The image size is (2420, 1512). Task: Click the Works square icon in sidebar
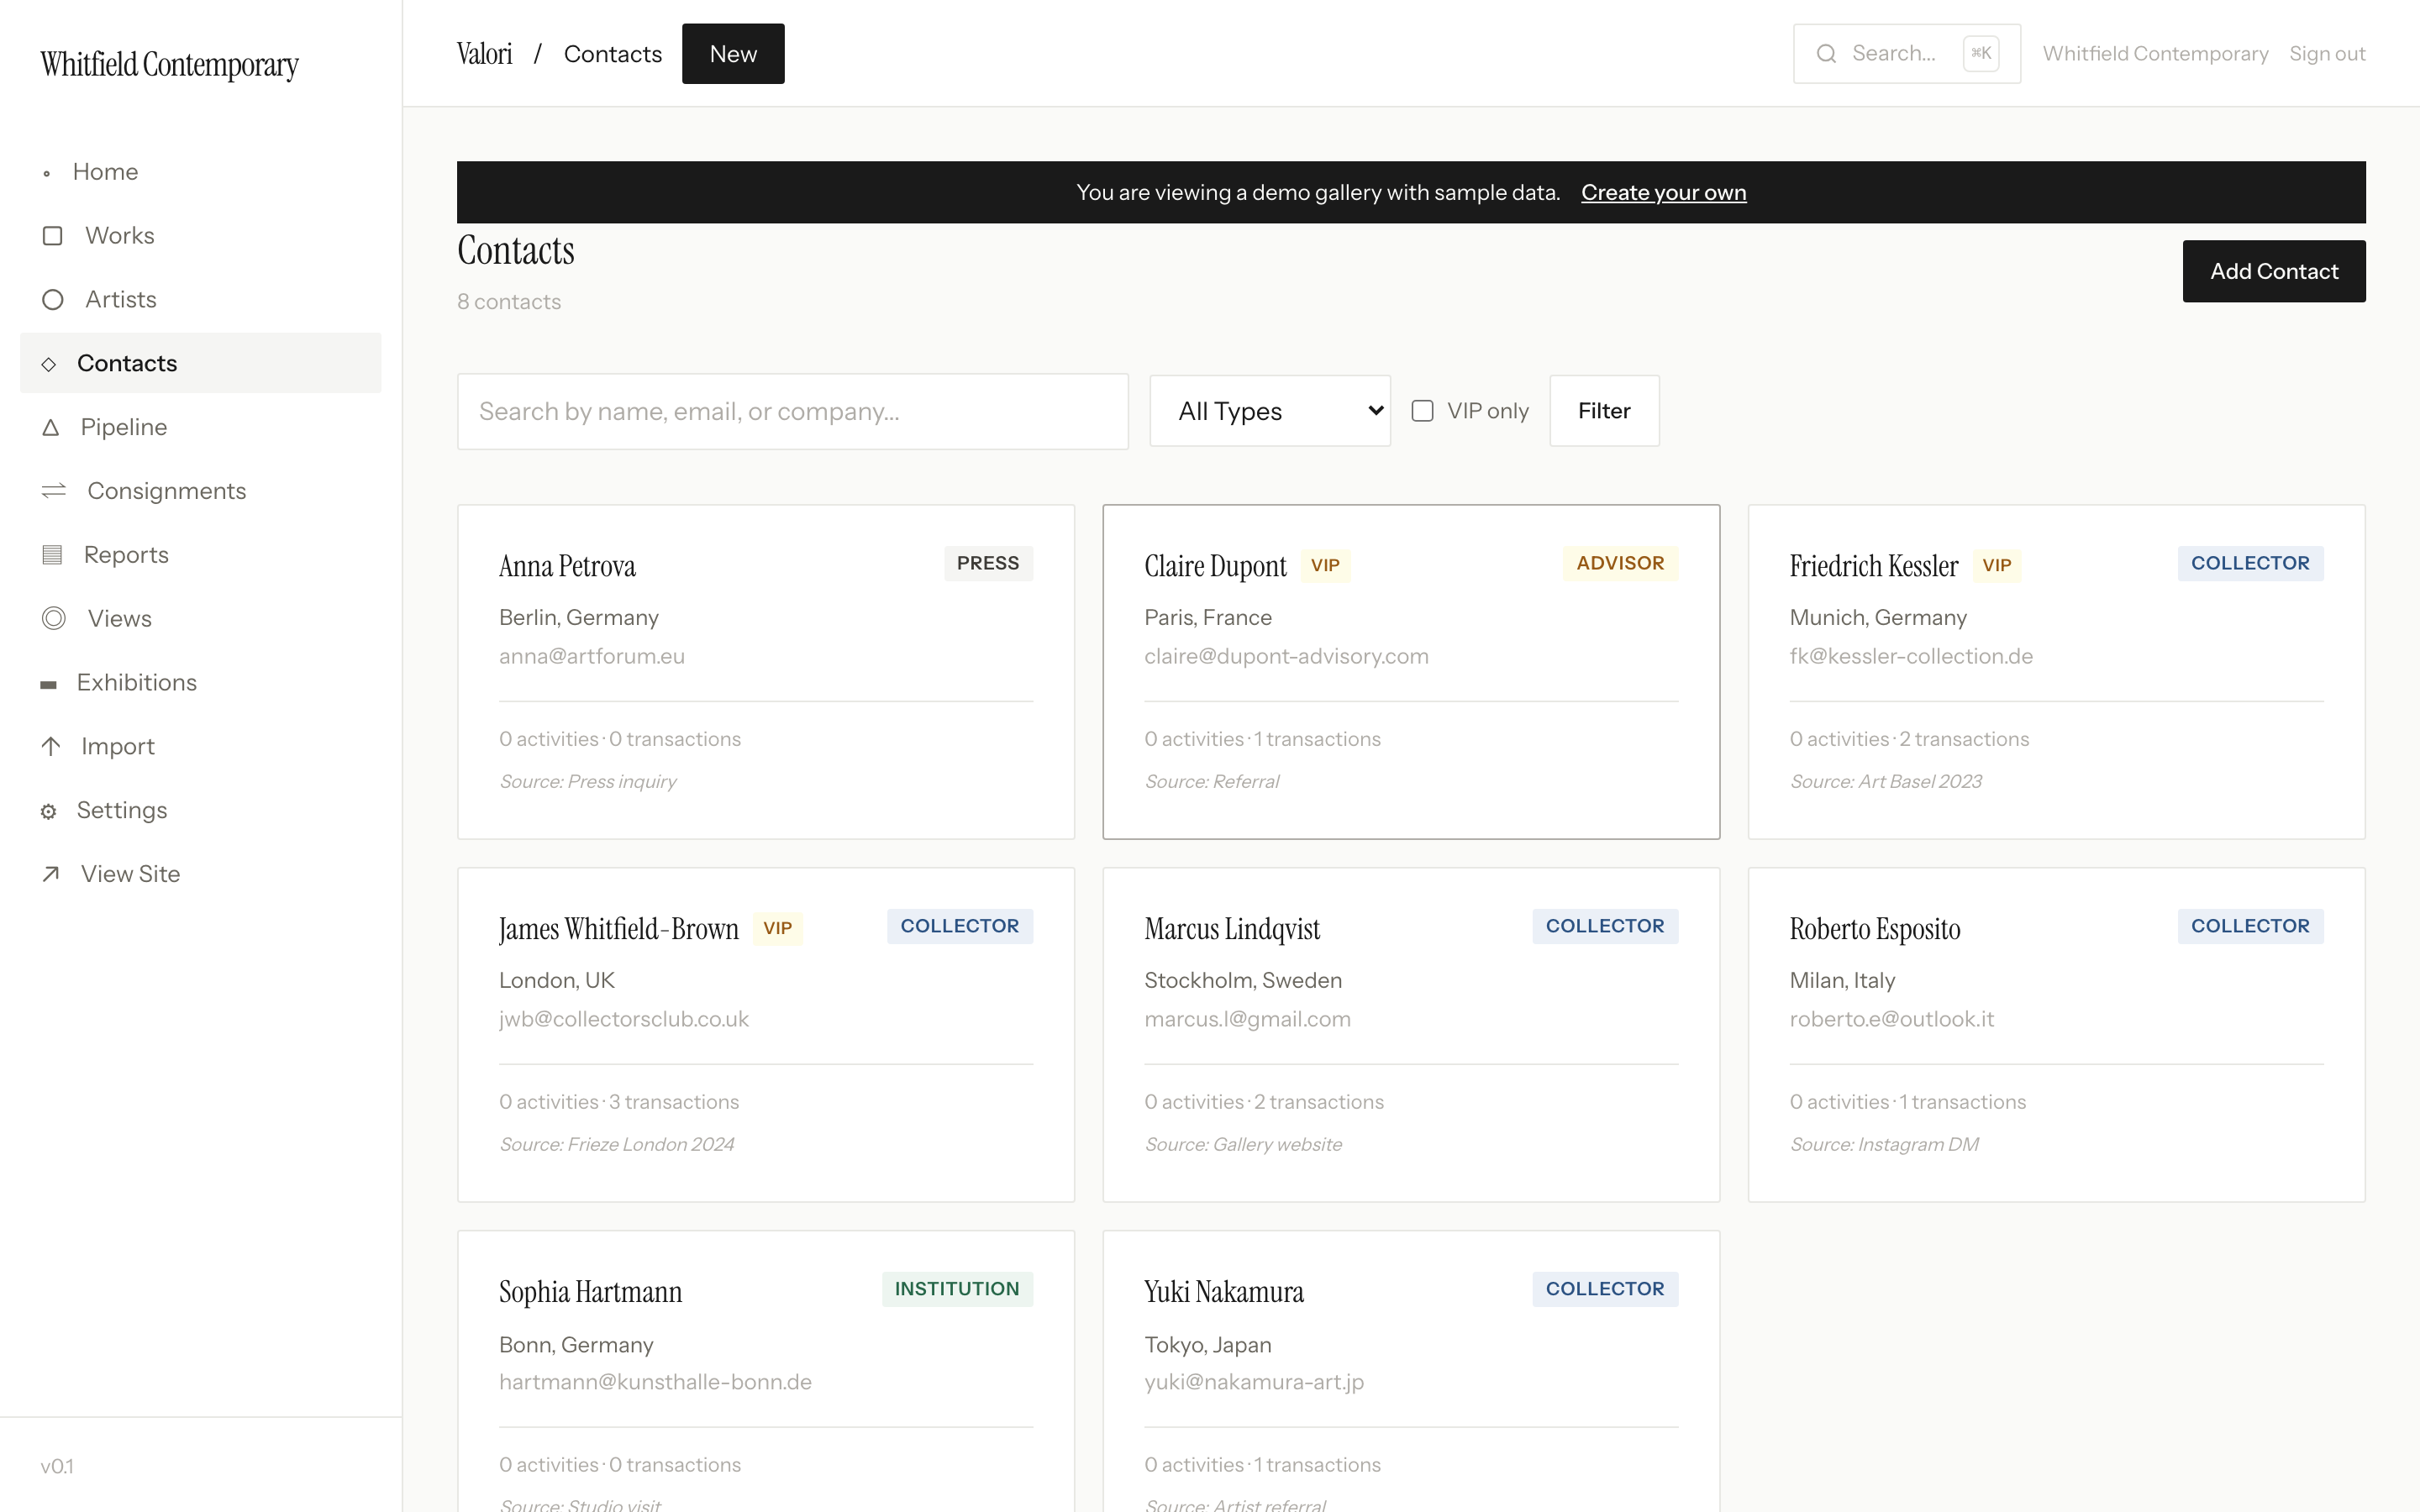(53, 236)
